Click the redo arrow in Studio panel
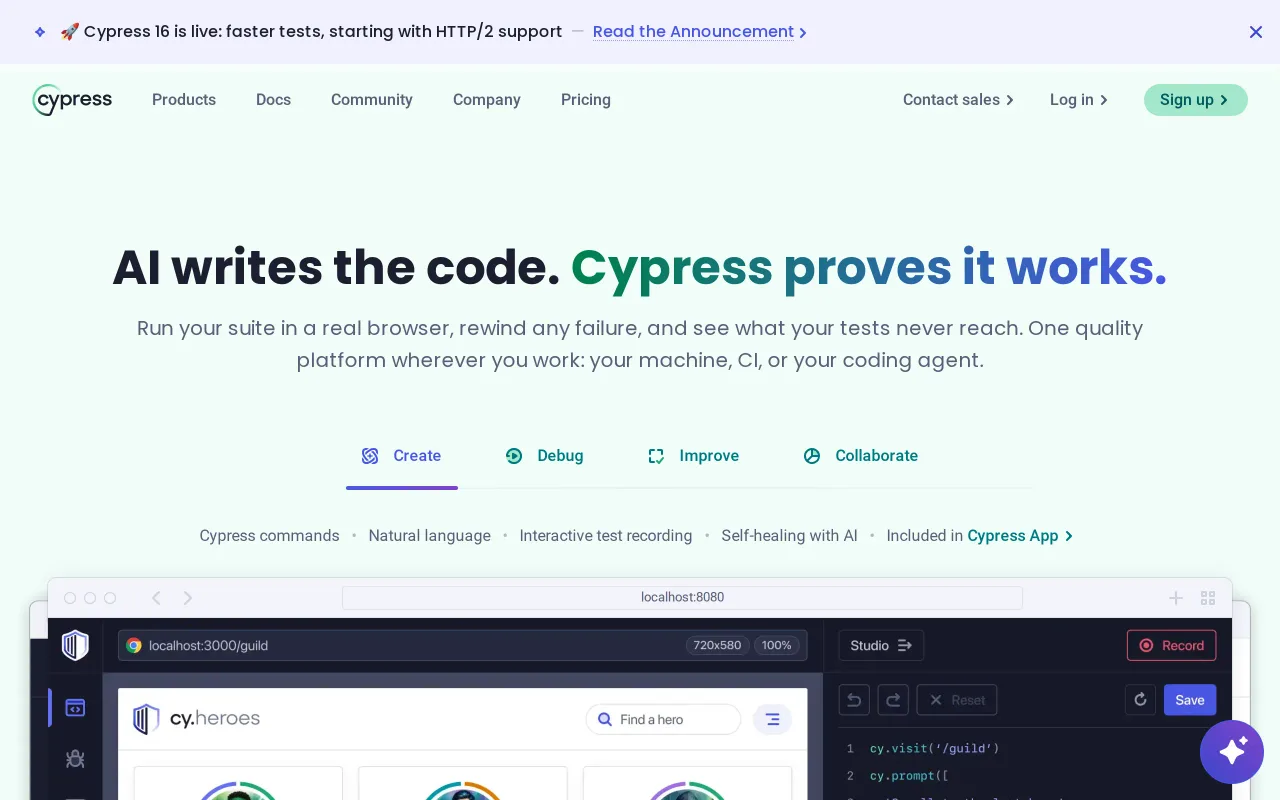 893,700
